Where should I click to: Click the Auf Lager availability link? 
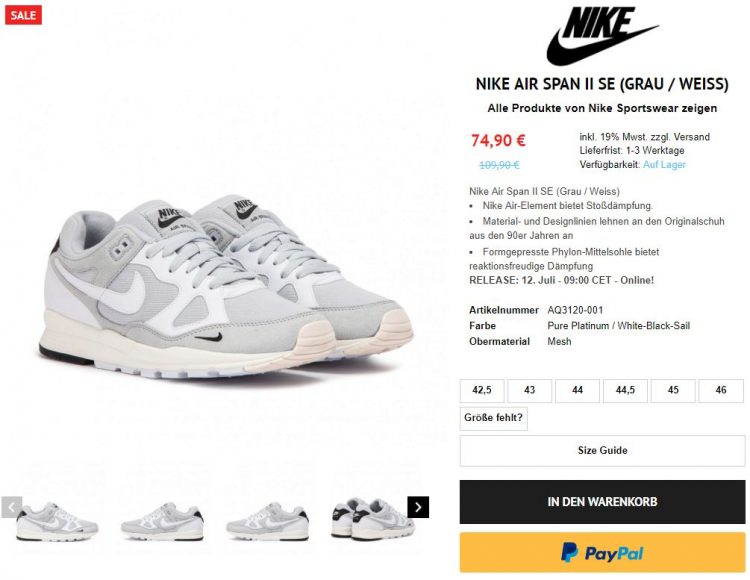point(664,164)
